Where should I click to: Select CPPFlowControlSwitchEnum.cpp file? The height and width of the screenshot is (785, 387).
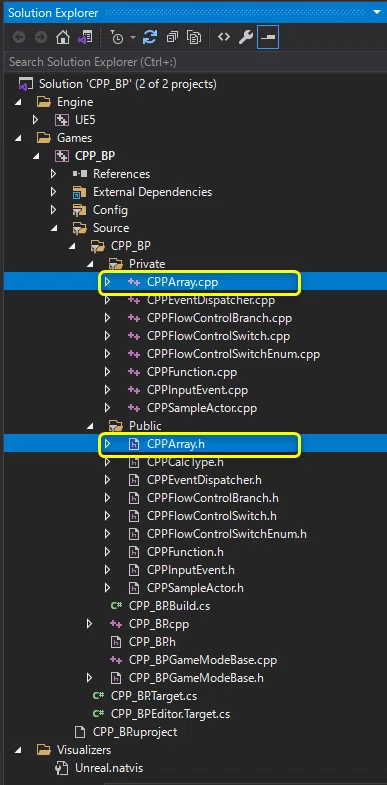coord(233,354)
